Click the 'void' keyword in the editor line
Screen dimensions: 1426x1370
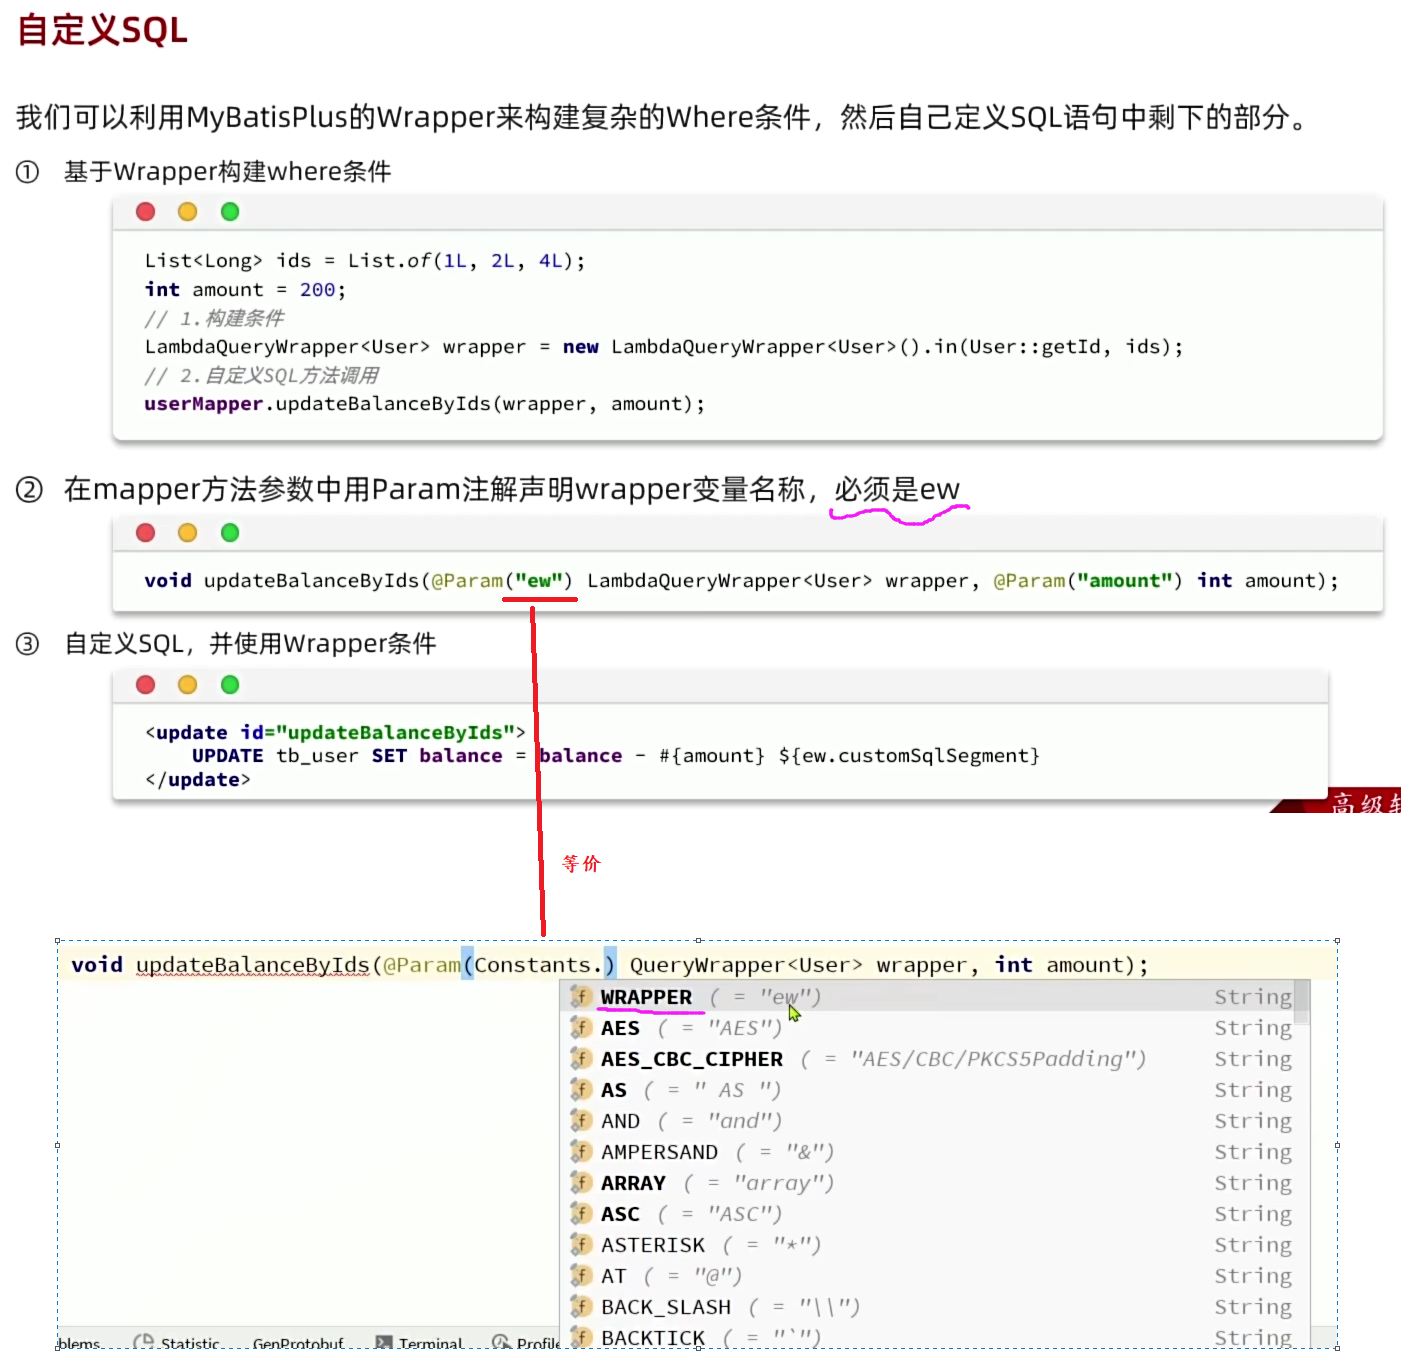[97, 965]
